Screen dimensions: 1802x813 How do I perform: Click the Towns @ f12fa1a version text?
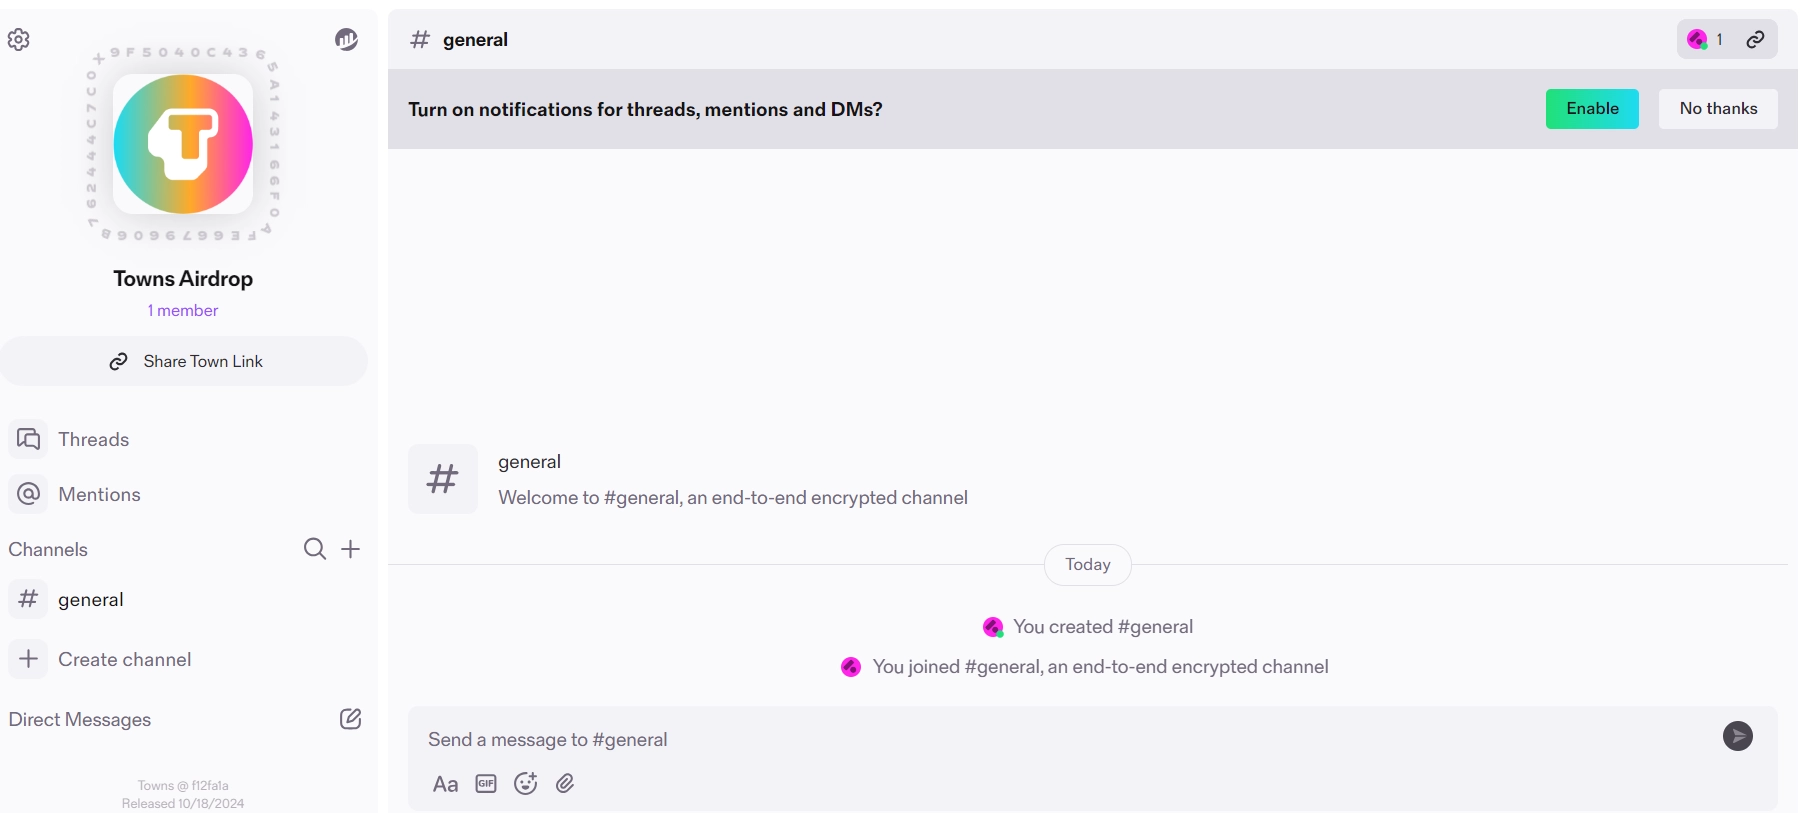tap(183, 786)
